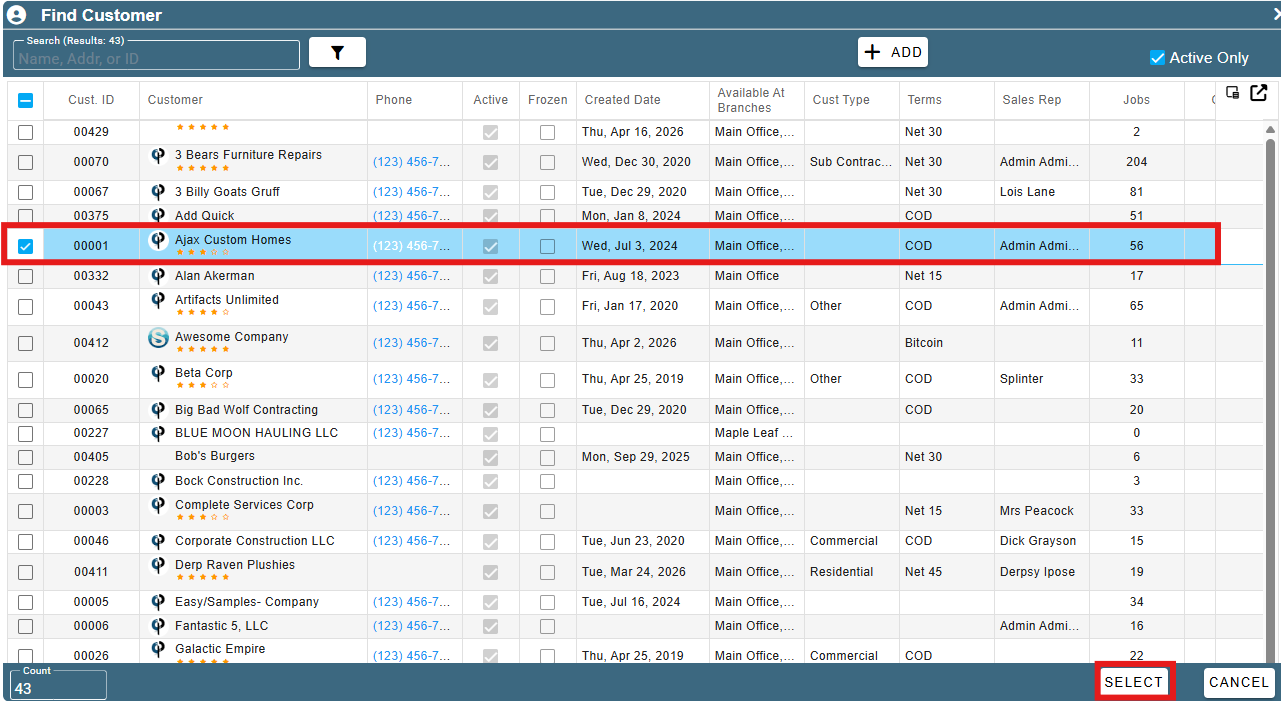1281x701 pixels.
Task: Tick the Frozen checkbox for Beta Corp
Action: pyautogui.click(x=547, y=380)
